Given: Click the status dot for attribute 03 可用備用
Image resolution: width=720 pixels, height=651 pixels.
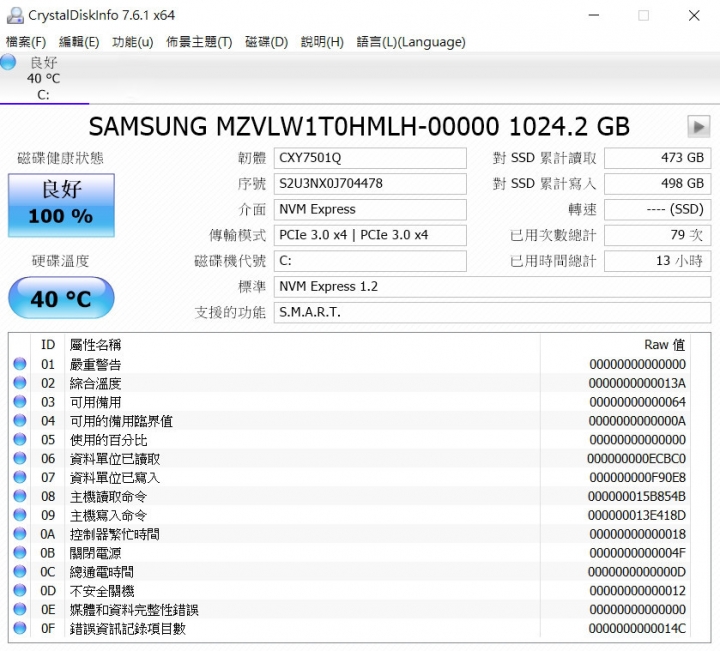Looking at the screenshot, I should 20,402.
